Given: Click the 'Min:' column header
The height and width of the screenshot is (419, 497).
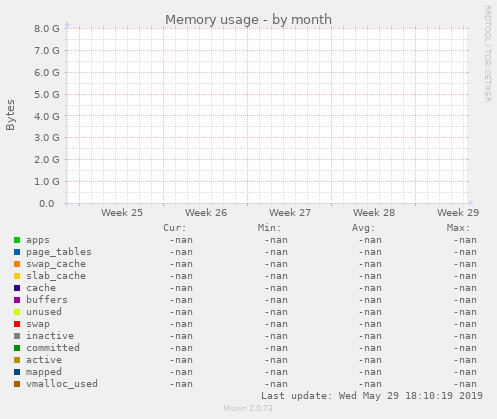Looking at the screenshot, I should click(x=269, y=228).
